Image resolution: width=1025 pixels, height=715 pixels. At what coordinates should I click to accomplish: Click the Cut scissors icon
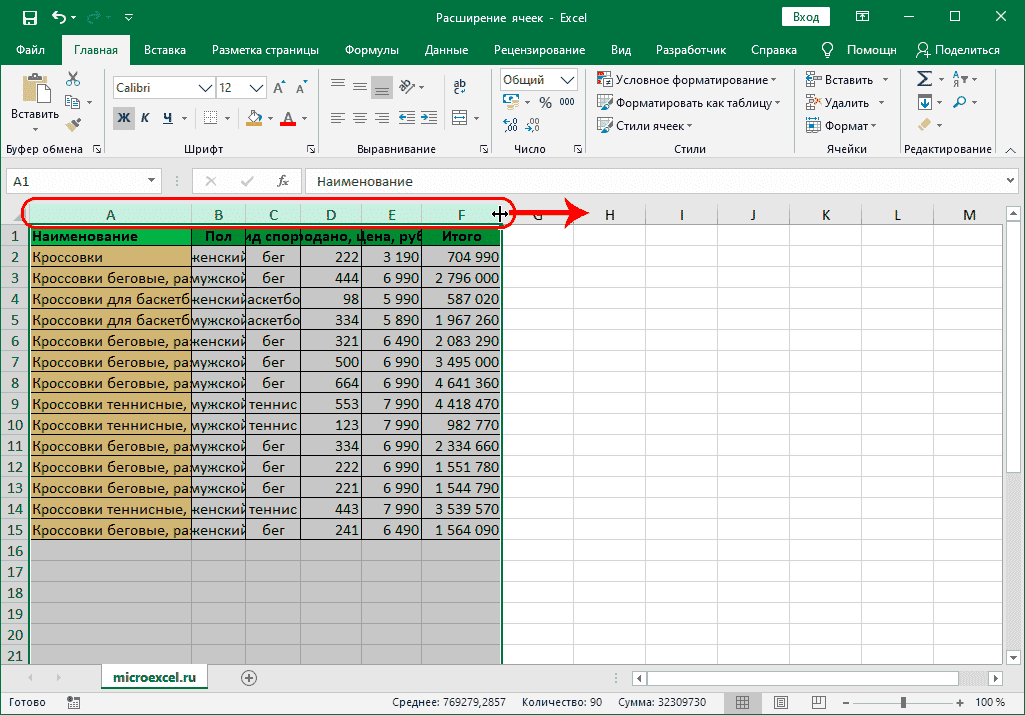pos(73,80)
